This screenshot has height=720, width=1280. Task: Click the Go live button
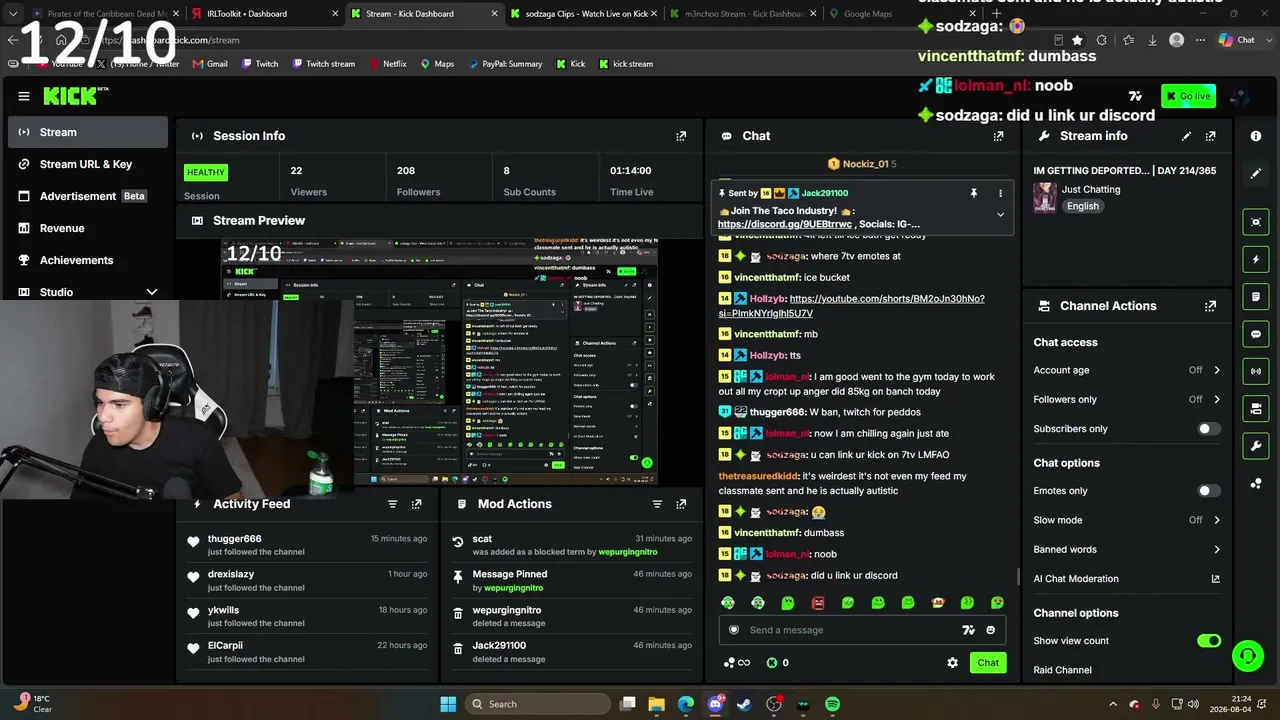1188,96
